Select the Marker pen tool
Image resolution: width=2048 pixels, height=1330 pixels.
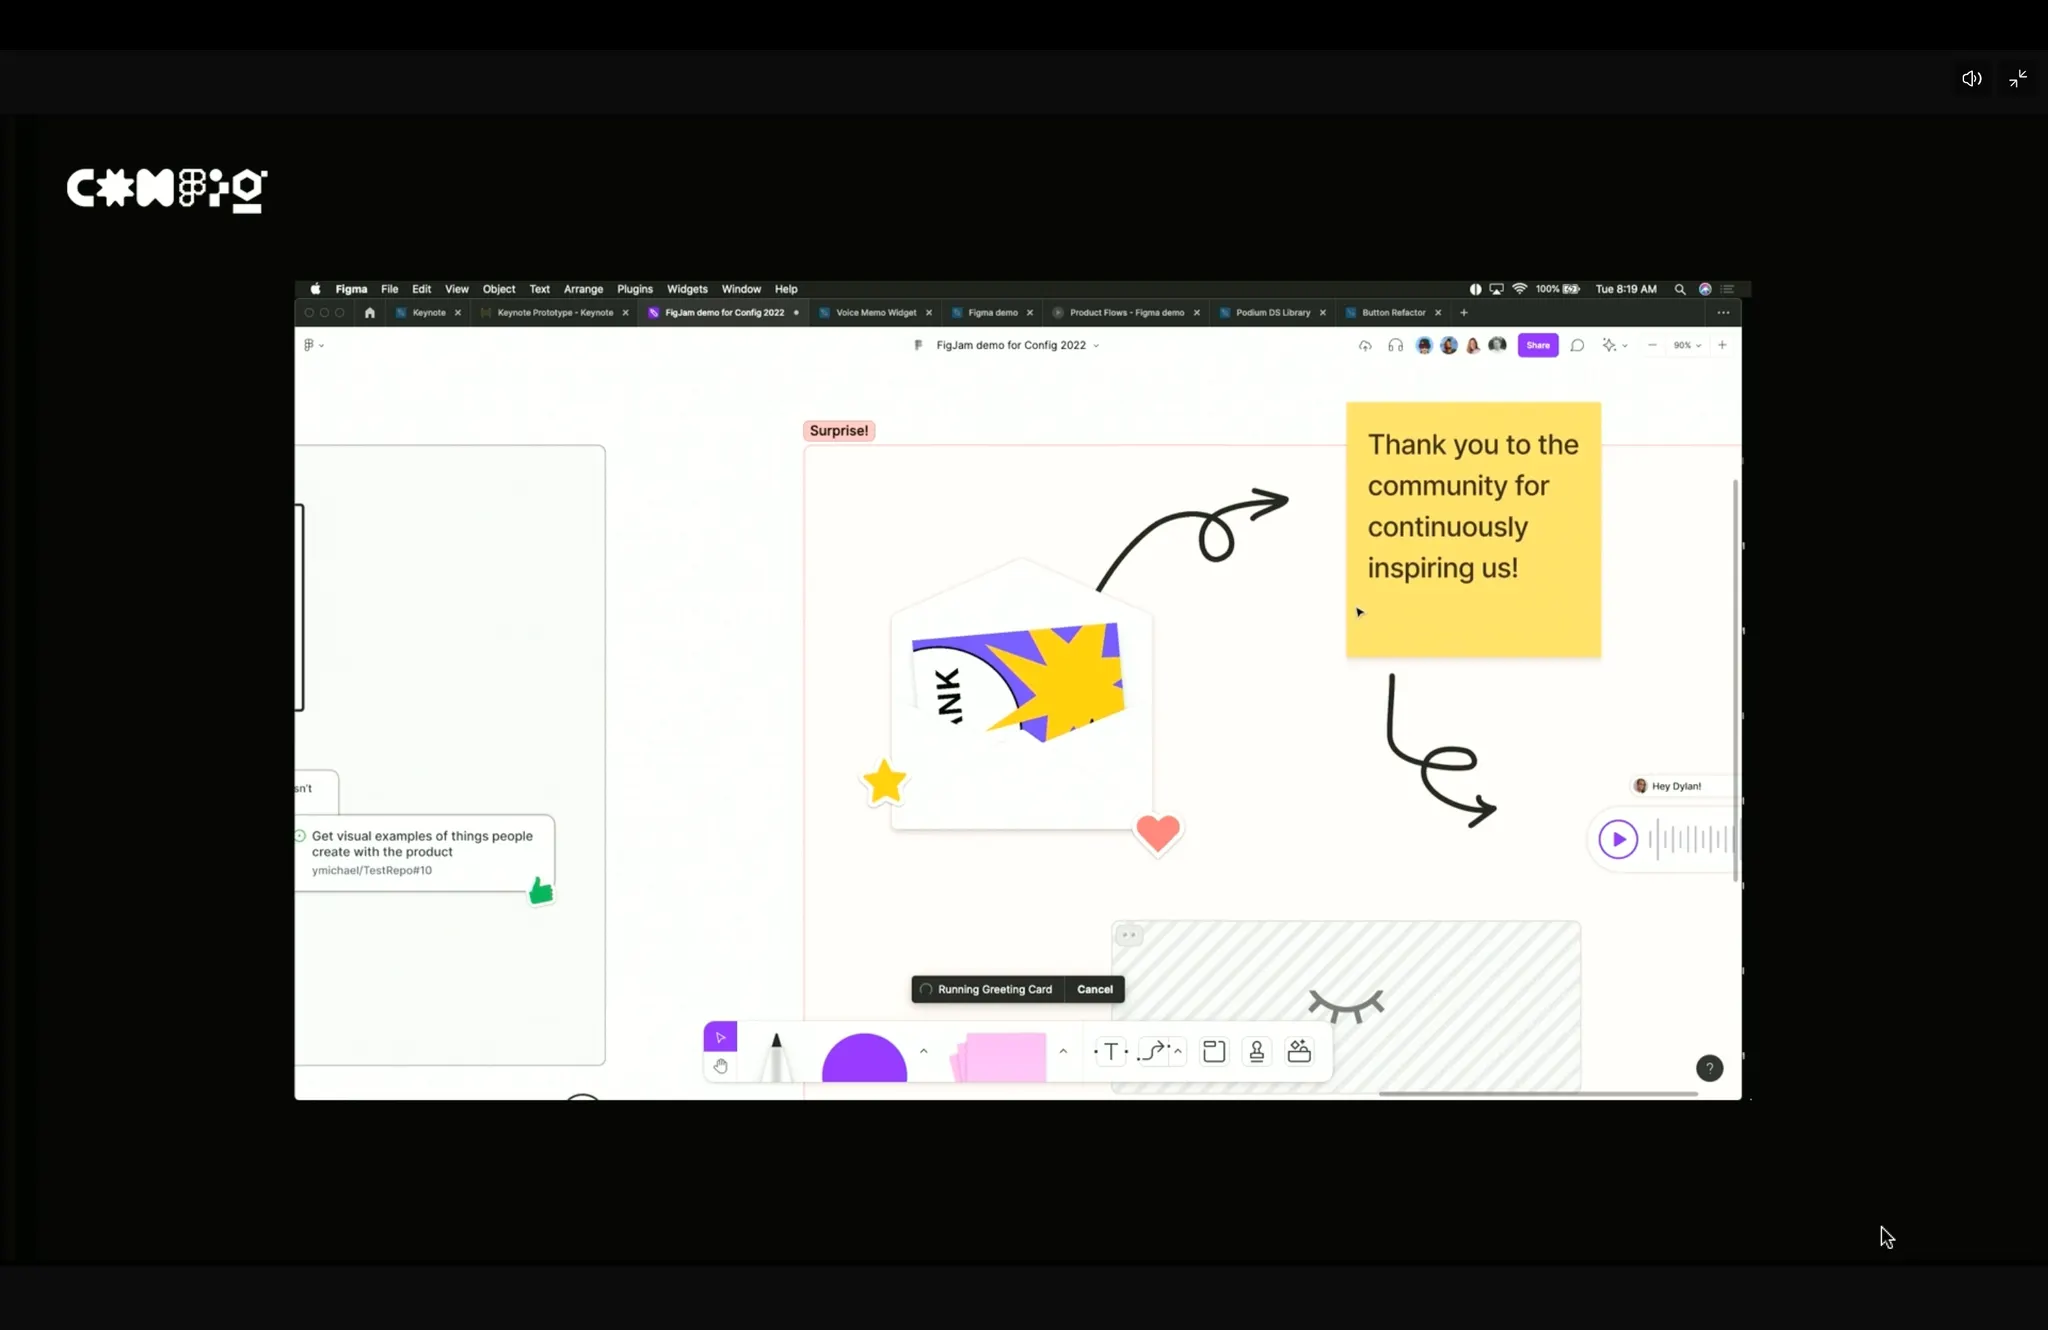point(776,1056)
